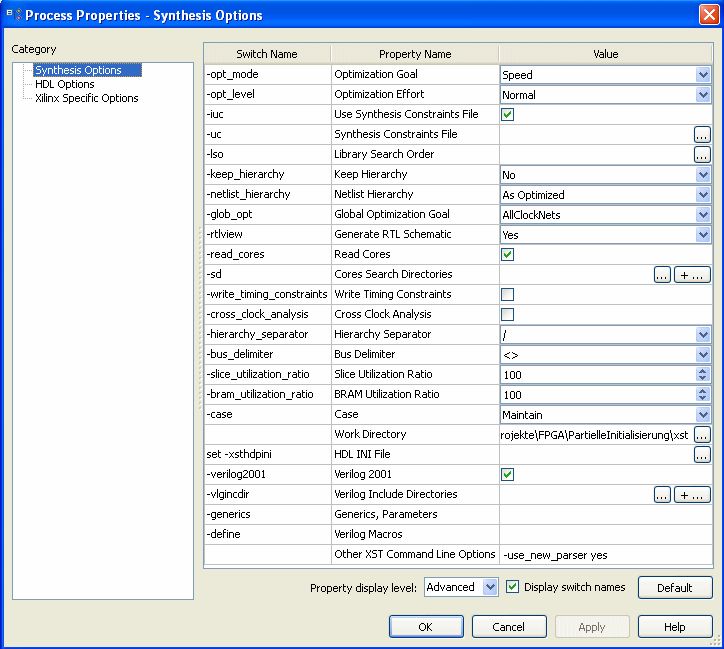Click the OK button
Viewport: 724px width, 649px height.
tap(425, 627)
